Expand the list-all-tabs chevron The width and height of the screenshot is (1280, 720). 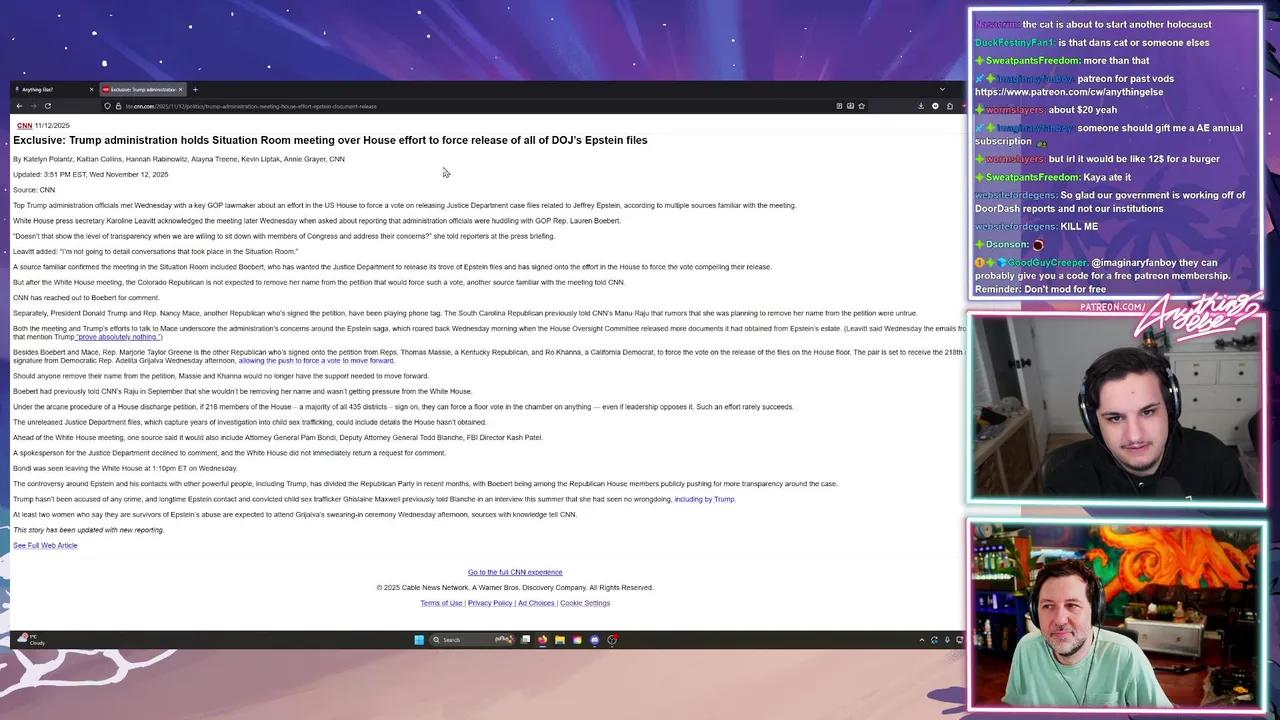click(942, 89)
